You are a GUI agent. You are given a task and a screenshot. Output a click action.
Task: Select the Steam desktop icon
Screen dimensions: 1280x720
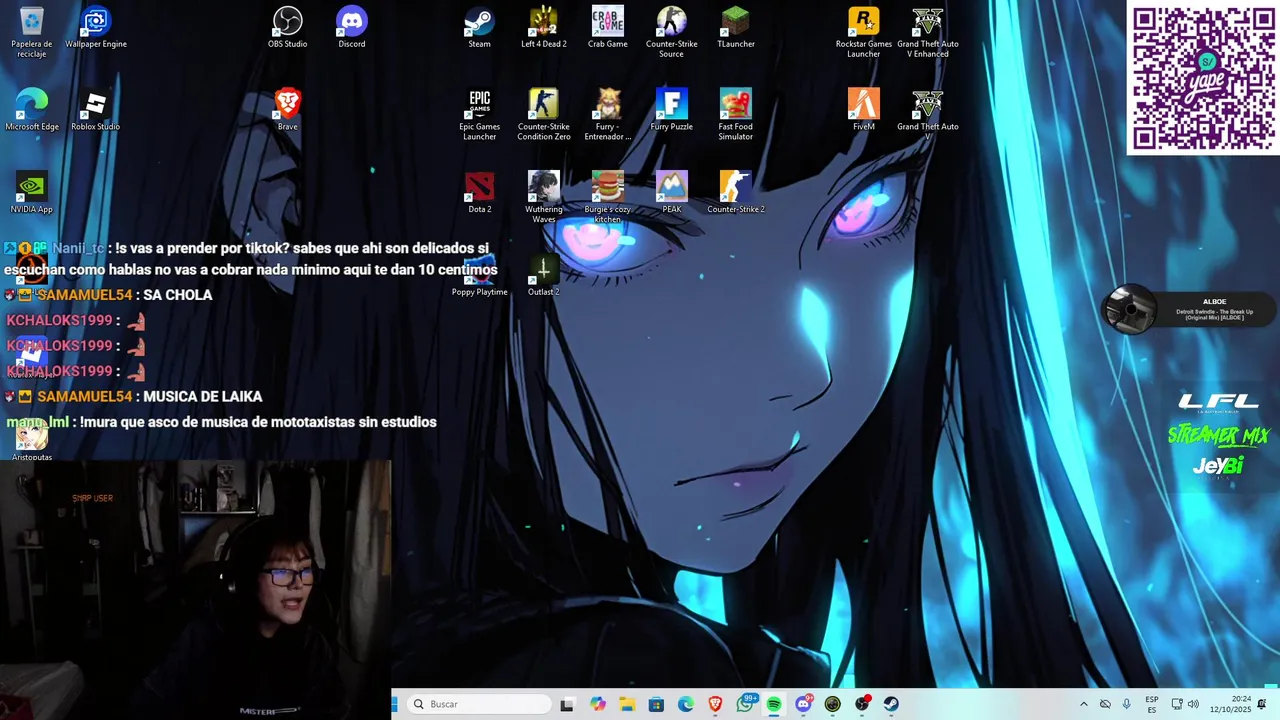[480, 28]
